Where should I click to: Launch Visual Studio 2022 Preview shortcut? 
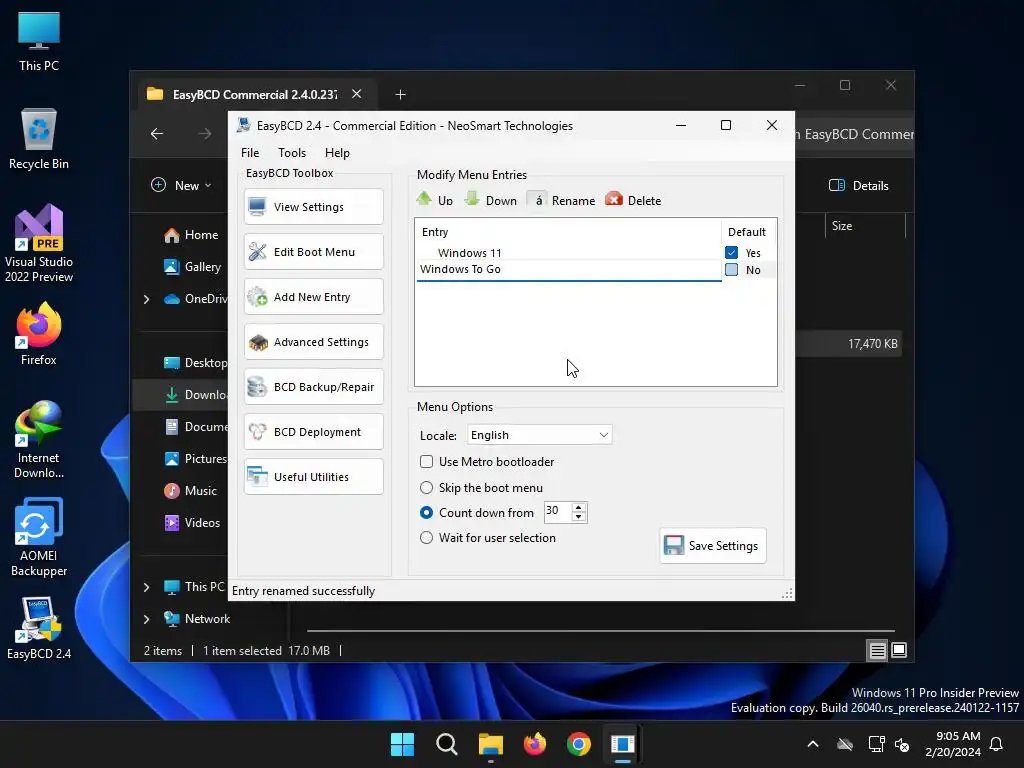click(39, 243)
